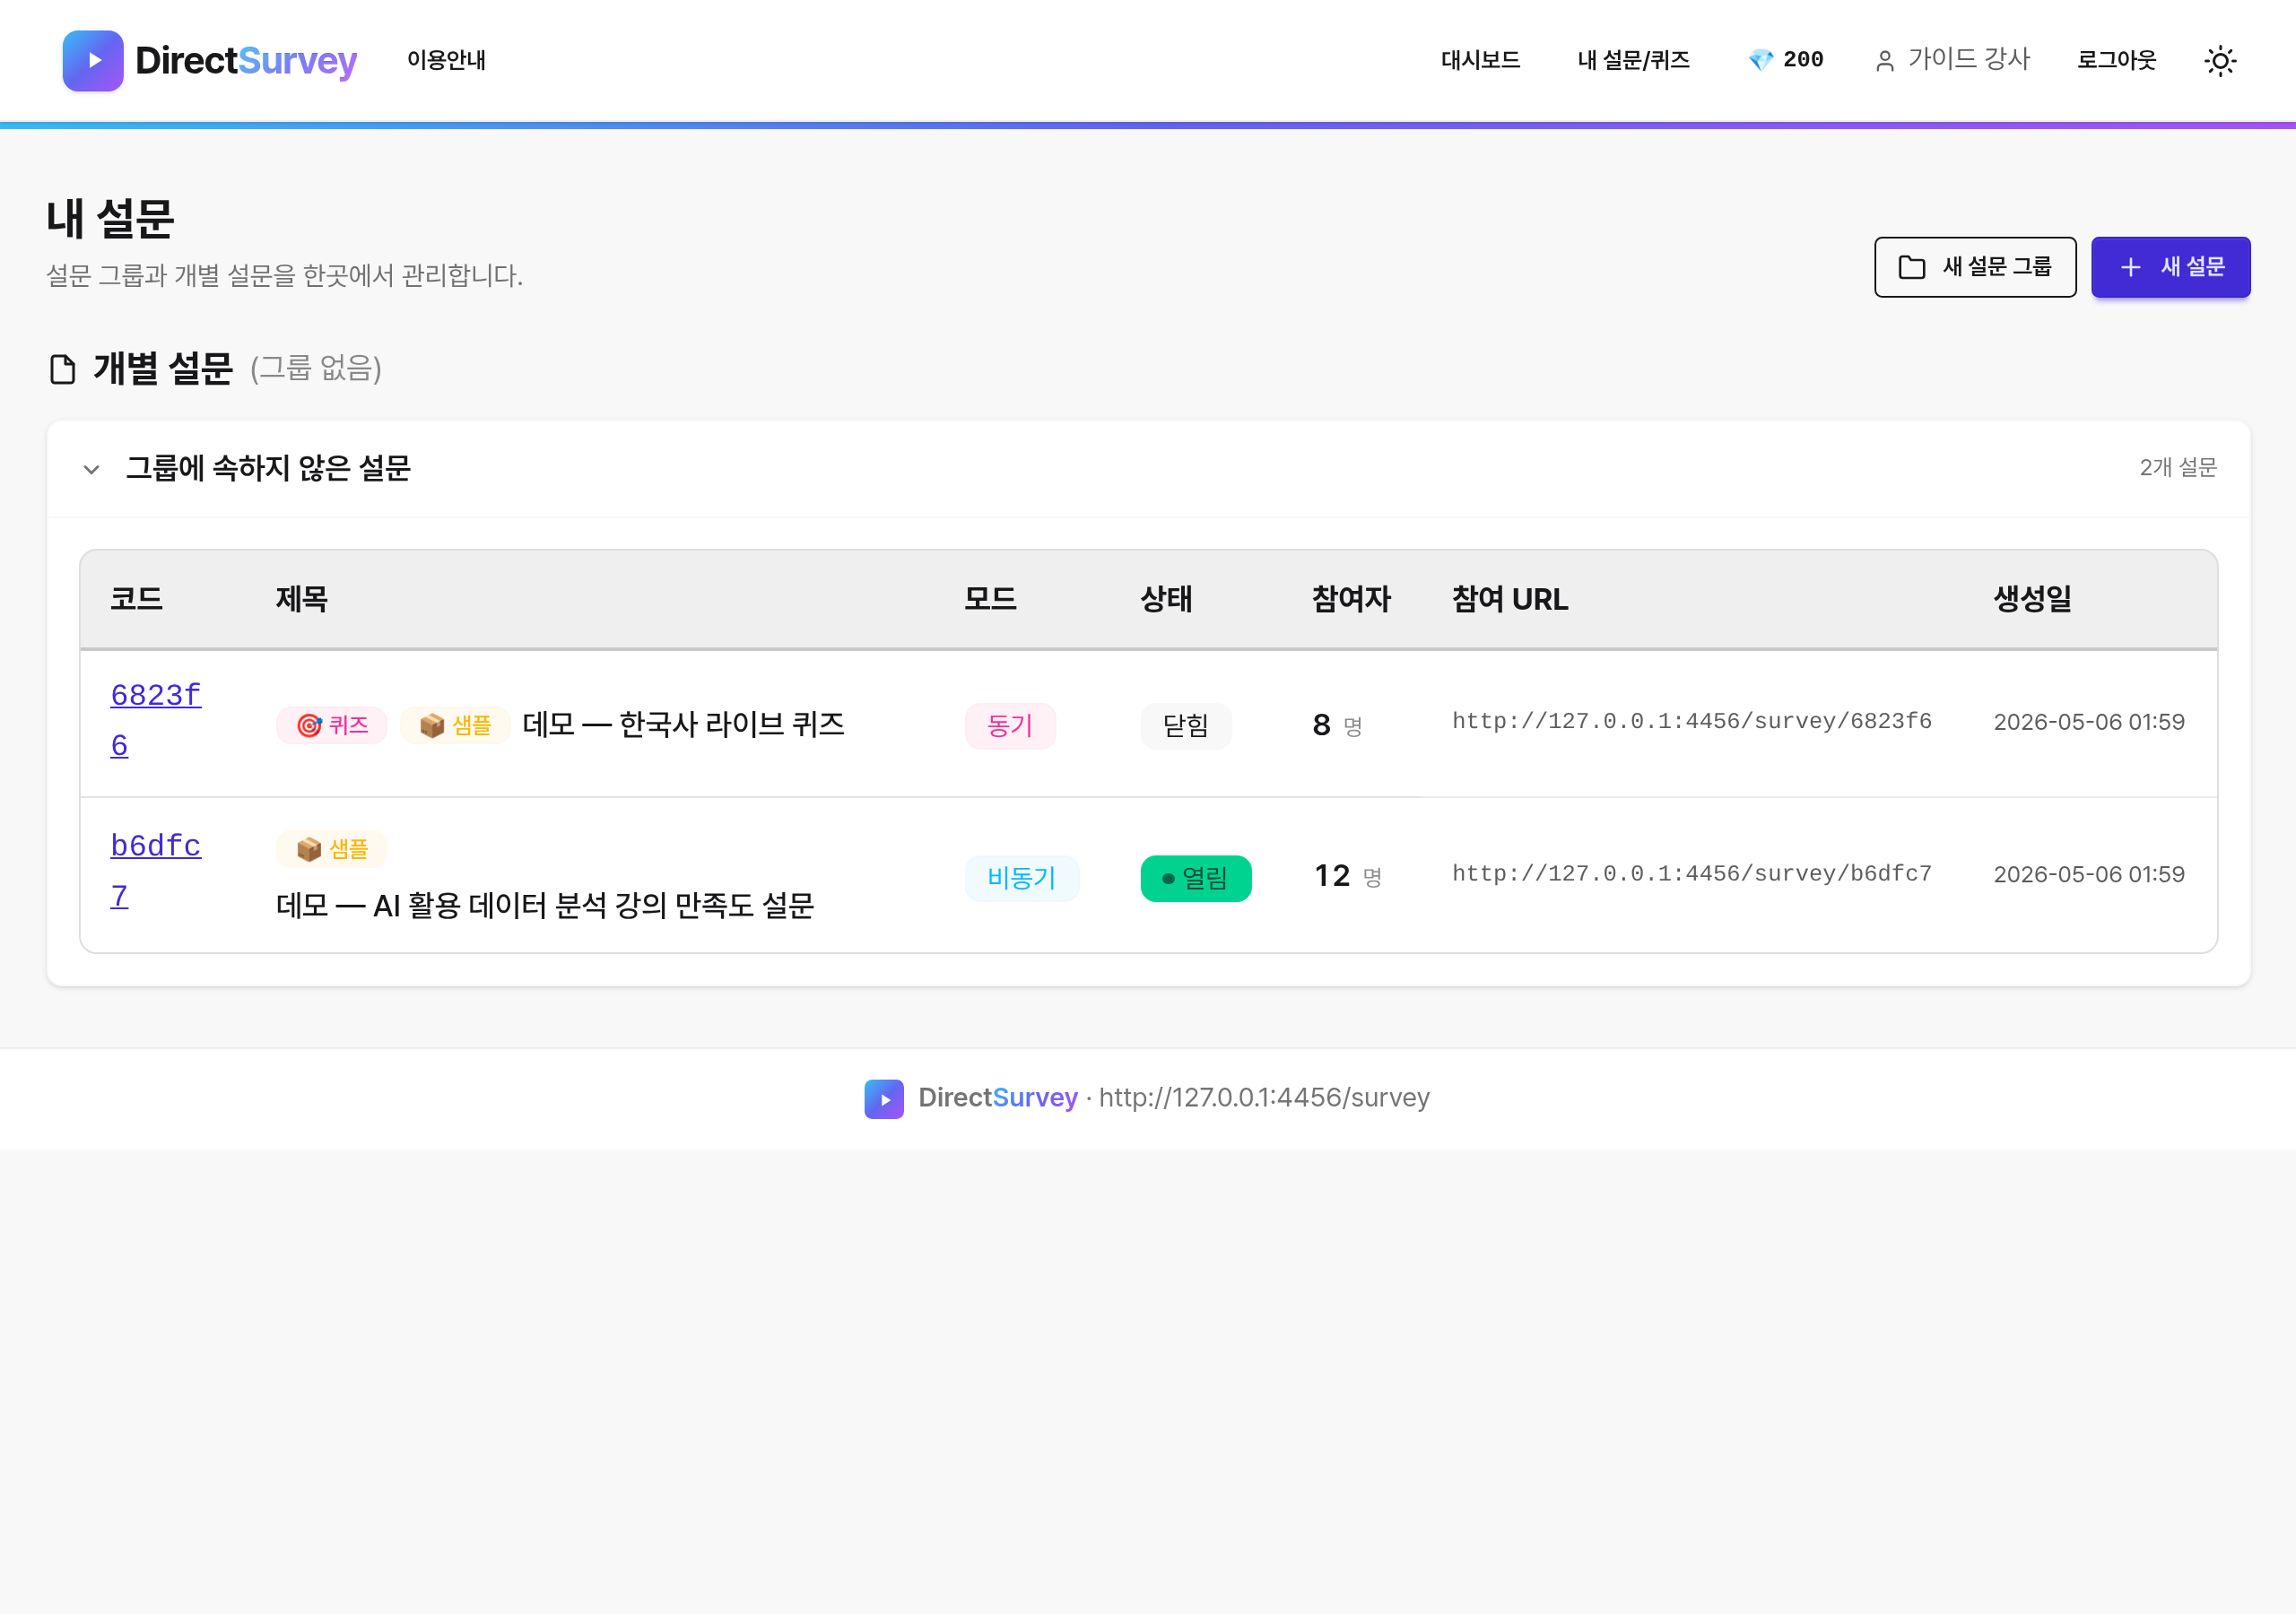Image resolution: width=2296 pixels, height=1614 pixels.
Task: Click the 참여 URL column header
Action: click(1510, 599)
